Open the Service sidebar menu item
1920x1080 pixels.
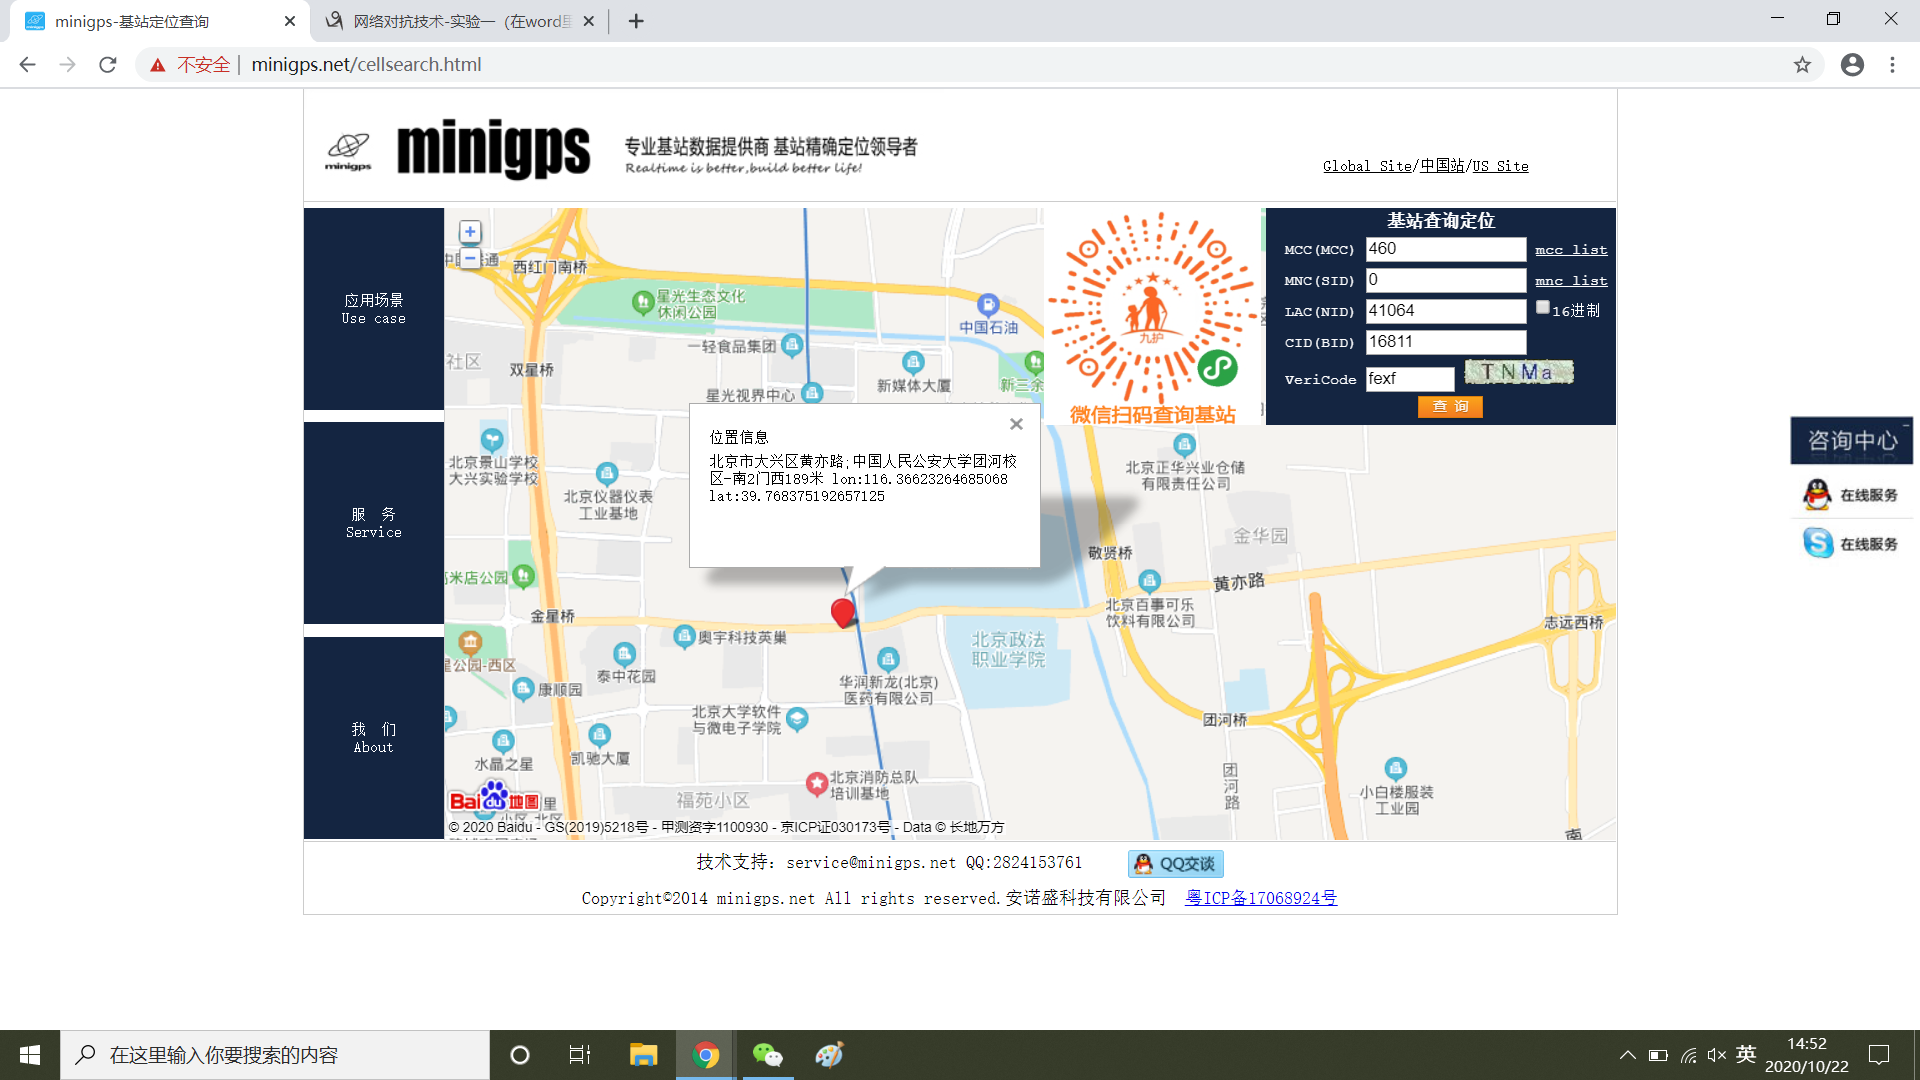pyautogui.click(x=374, y=523)
